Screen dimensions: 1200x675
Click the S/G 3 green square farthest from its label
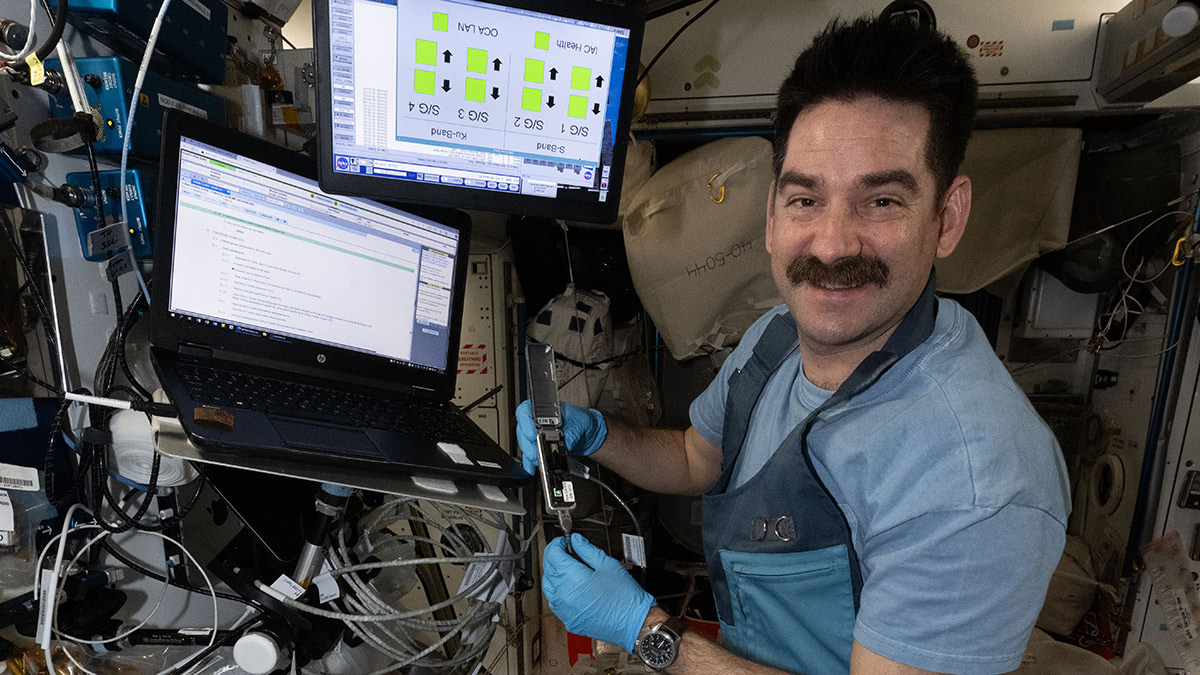point(477,61)
